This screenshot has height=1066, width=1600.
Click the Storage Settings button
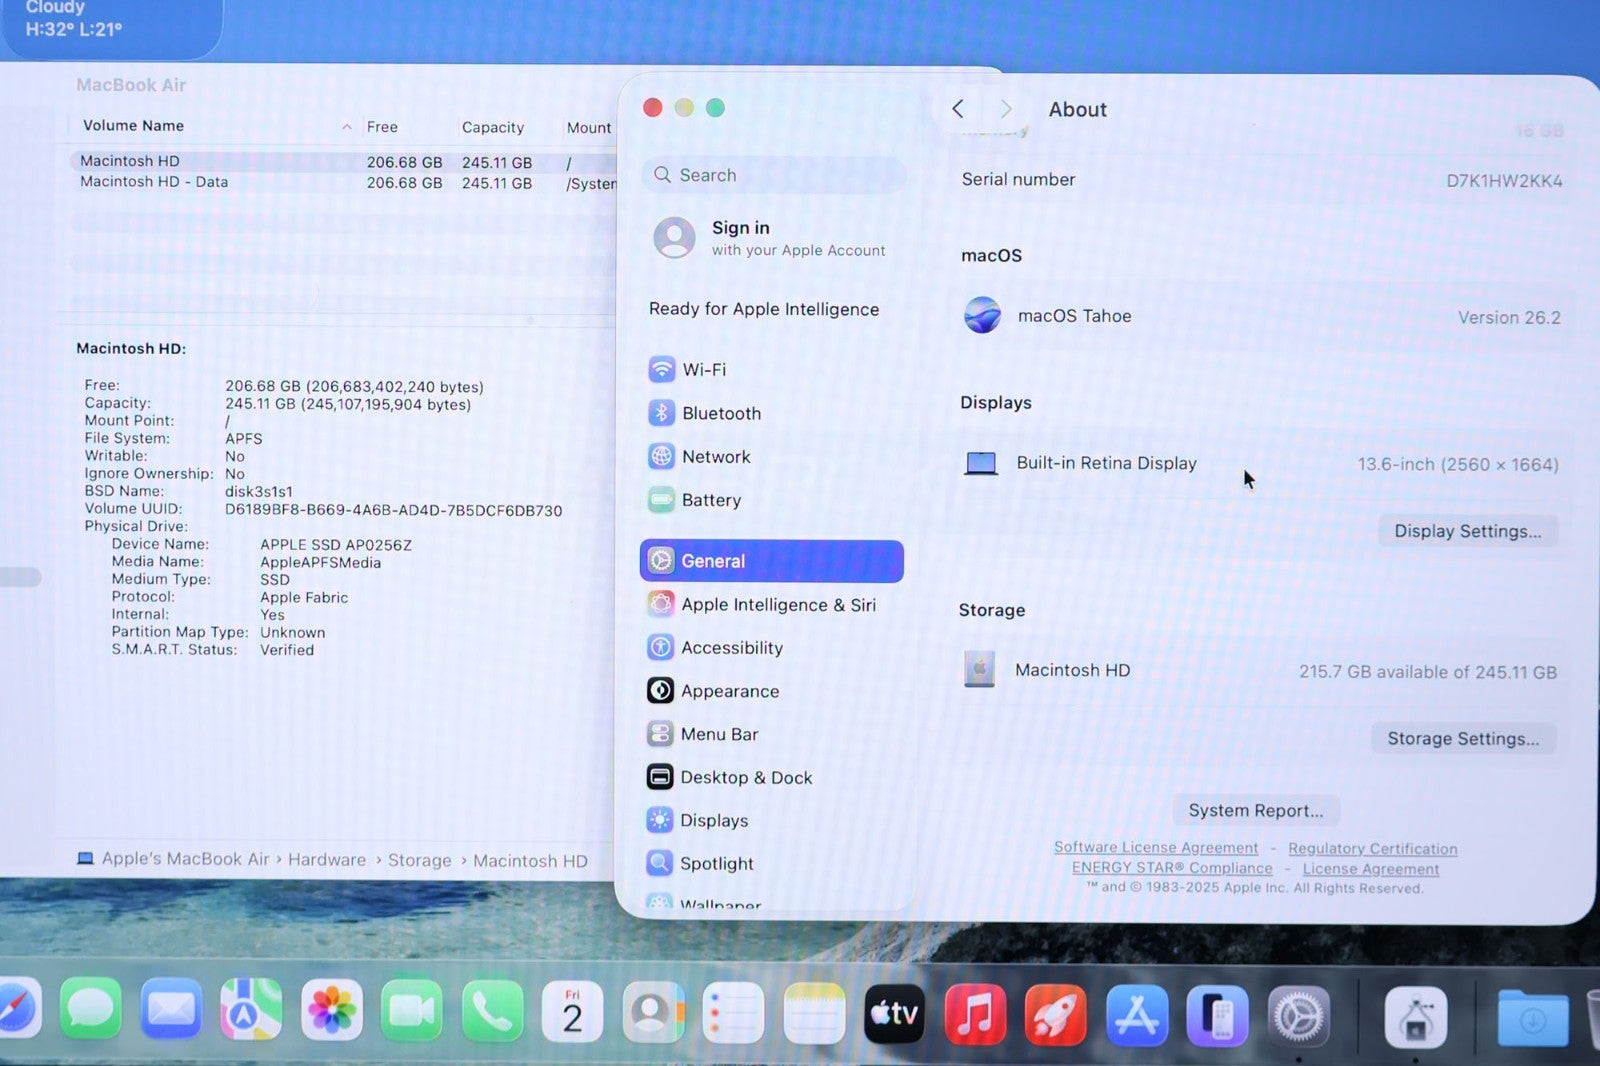[1462, 739]
